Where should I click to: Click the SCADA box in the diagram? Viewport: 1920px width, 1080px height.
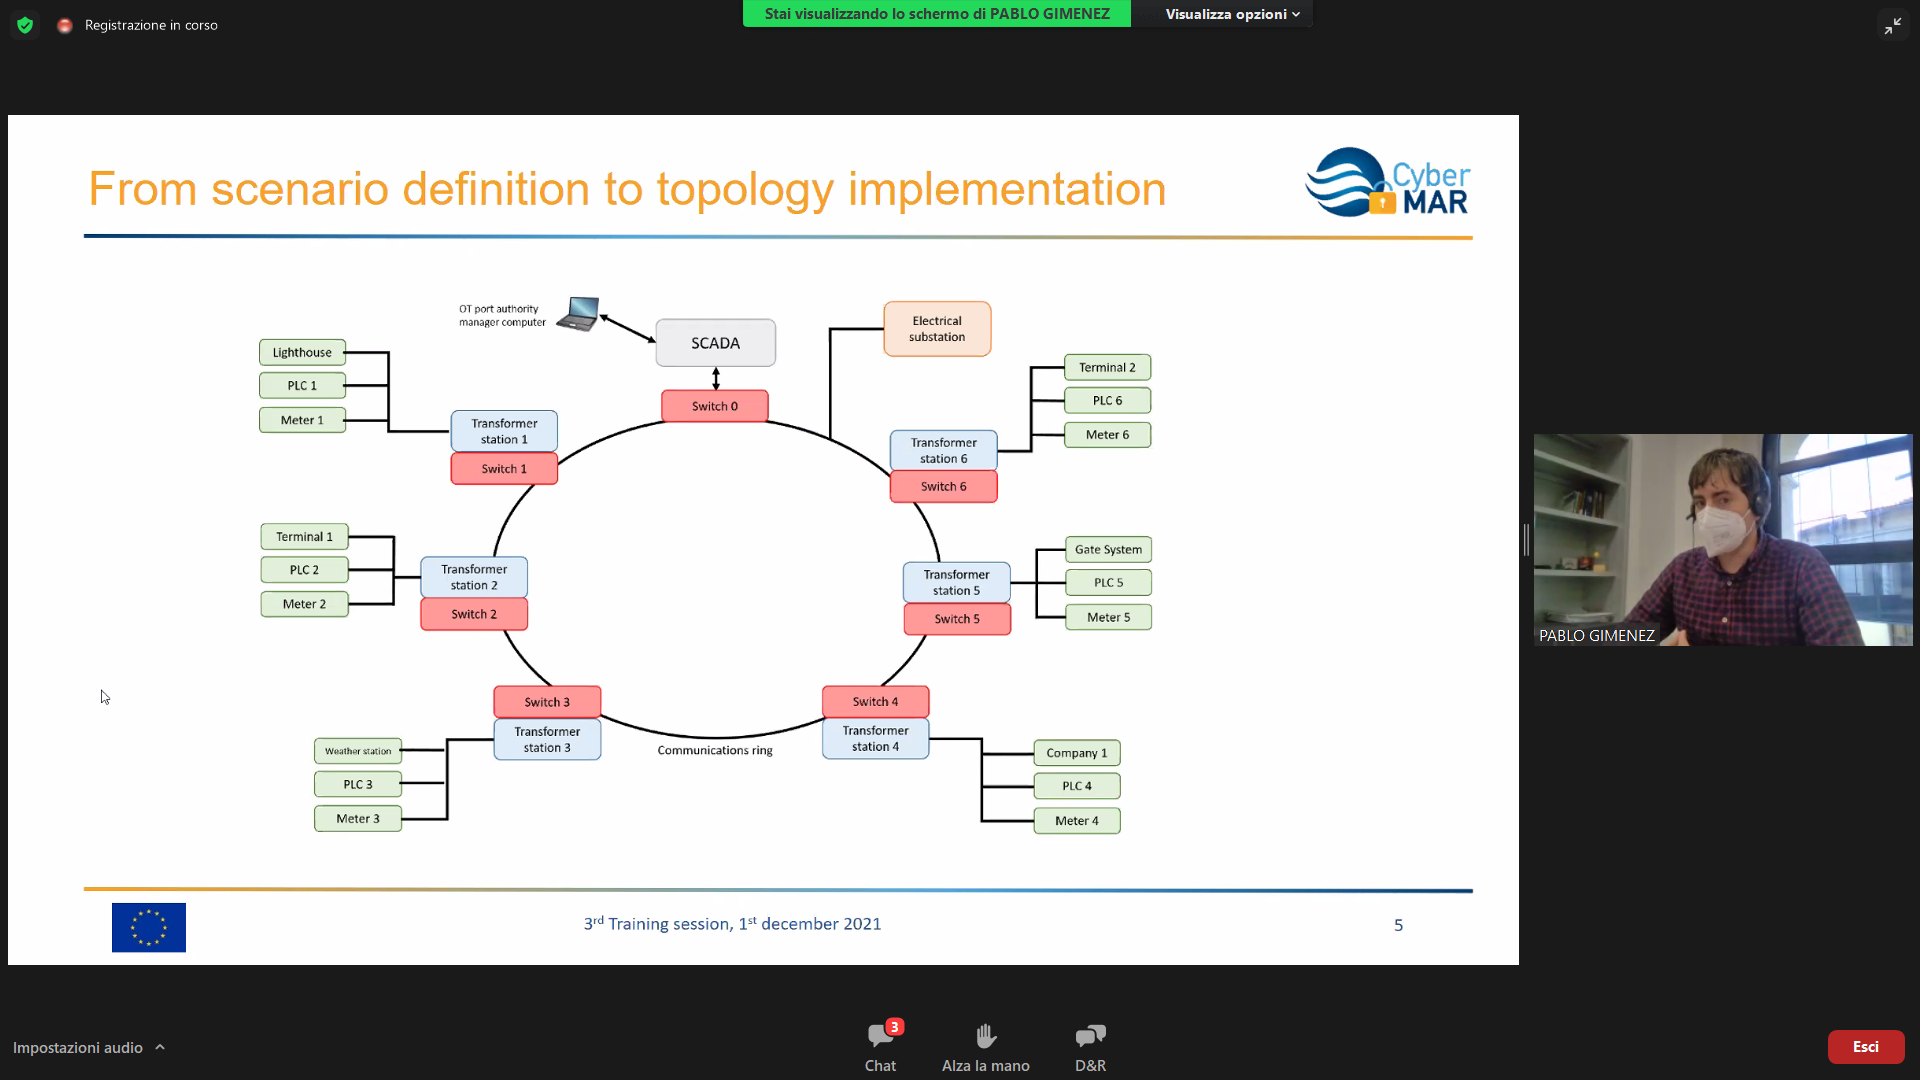click(715, 343)
